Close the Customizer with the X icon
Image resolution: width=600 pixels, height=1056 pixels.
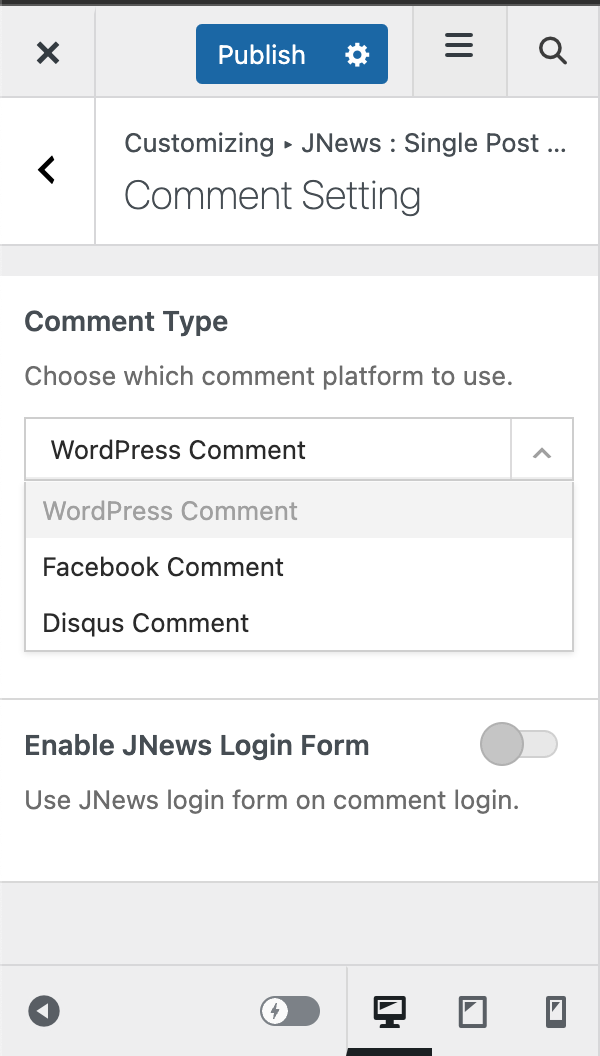point(47,53)
